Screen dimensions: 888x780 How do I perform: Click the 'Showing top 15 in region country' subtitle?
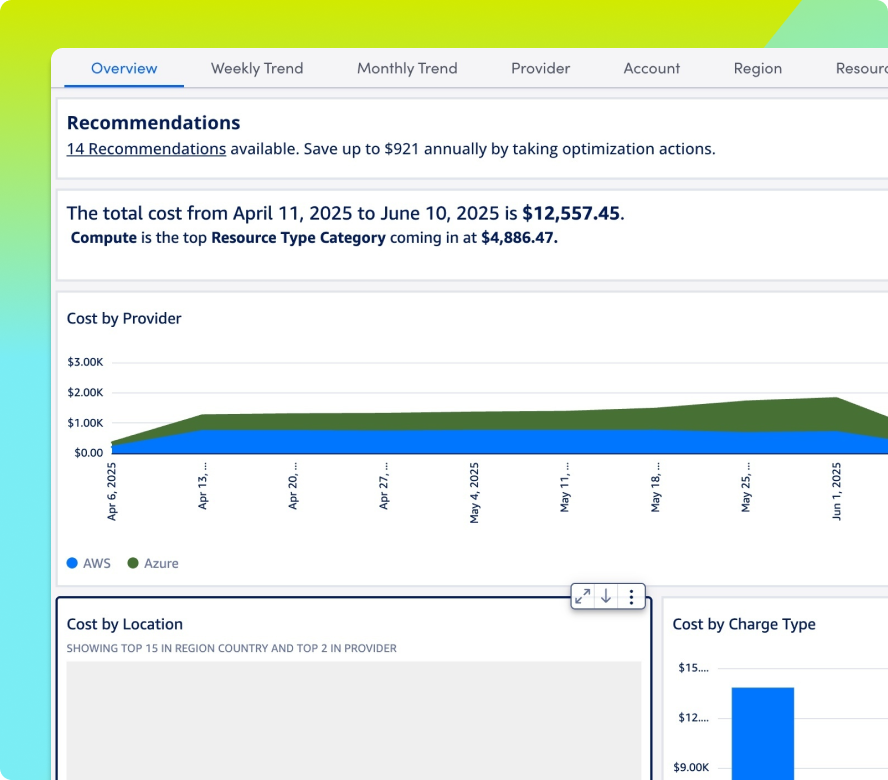[232, 648]
